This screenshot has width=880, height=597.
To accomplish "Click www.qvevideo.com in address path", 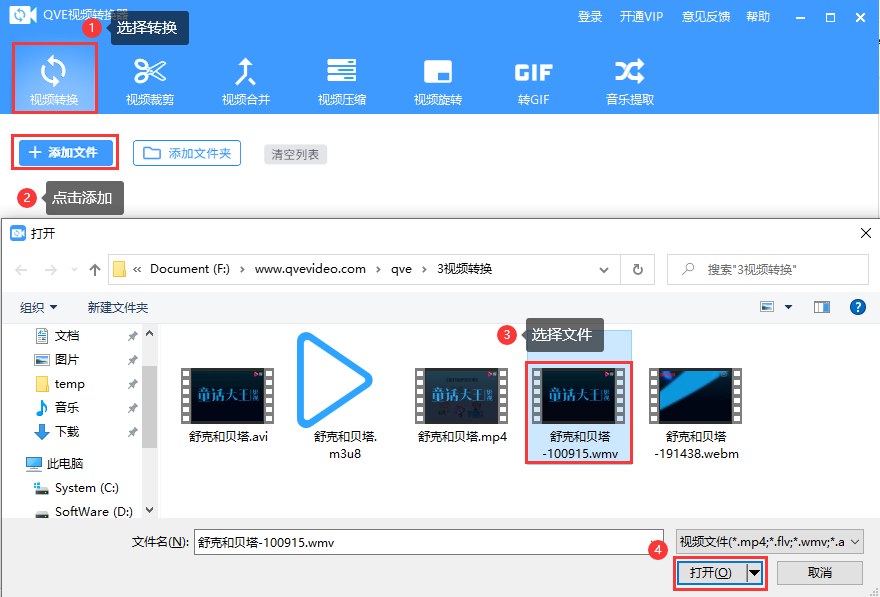I will coord(310,269).
